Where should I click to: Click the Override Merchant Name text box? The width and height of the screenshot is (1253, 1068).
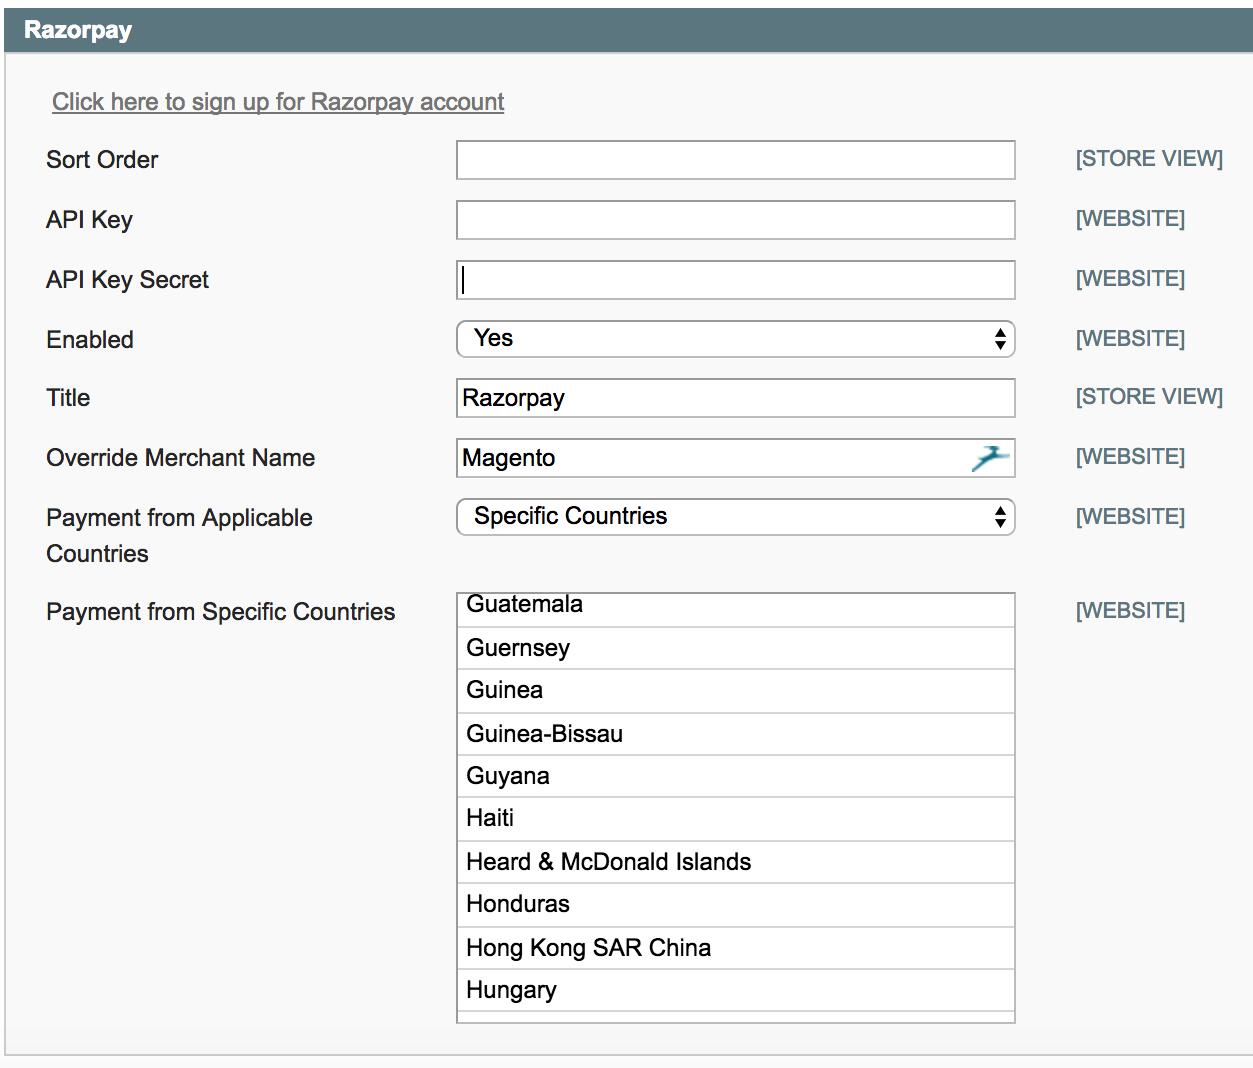pyautogui.click(x=710, y=458)
